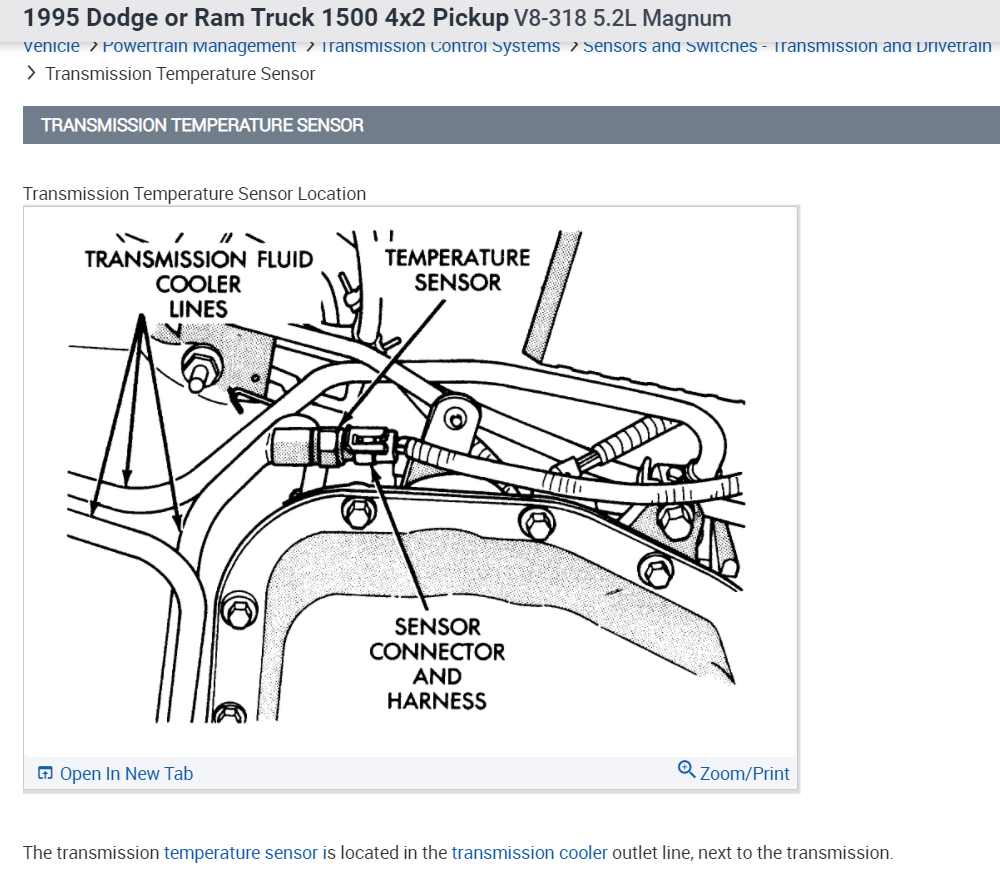
Task: Open the Transmission Control Systems breadcrumb
Action: point(440,47)
